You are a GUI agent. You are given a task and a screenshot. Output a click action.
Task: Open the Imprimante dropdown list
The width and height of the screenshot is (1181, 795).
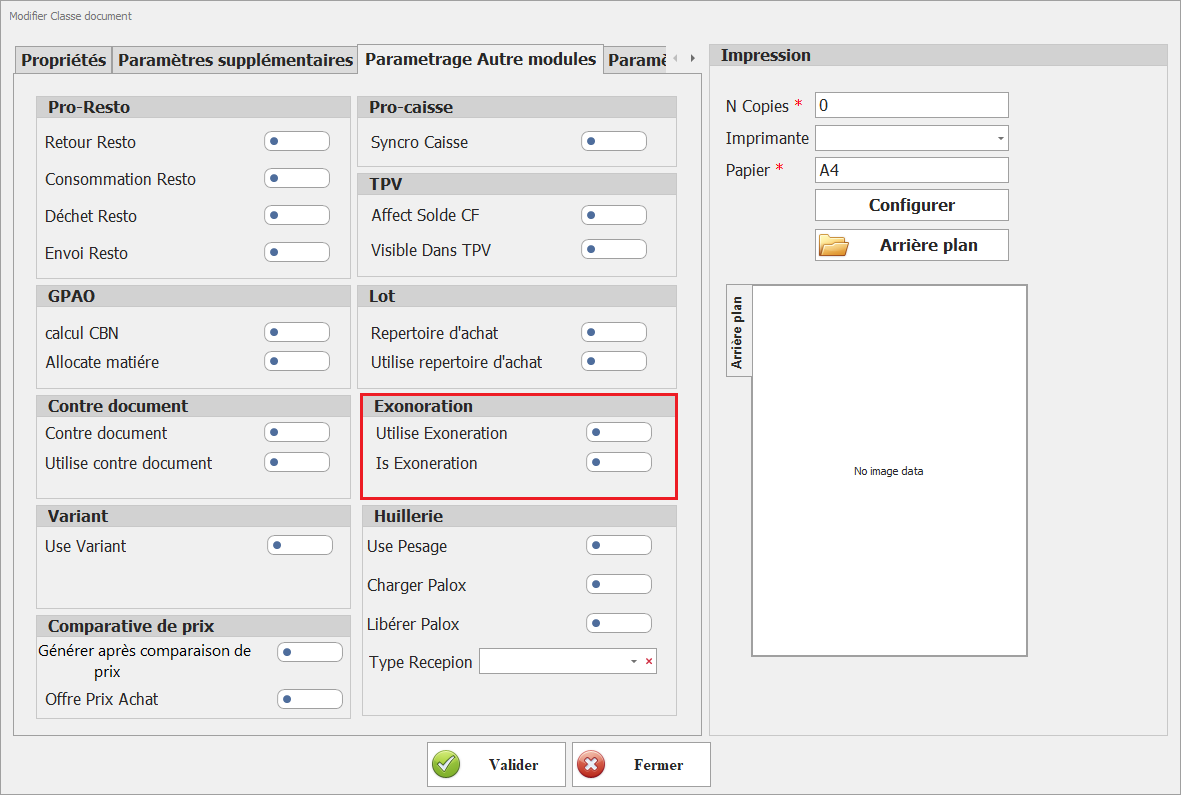pyautogui.click(x=1000, y=138)
